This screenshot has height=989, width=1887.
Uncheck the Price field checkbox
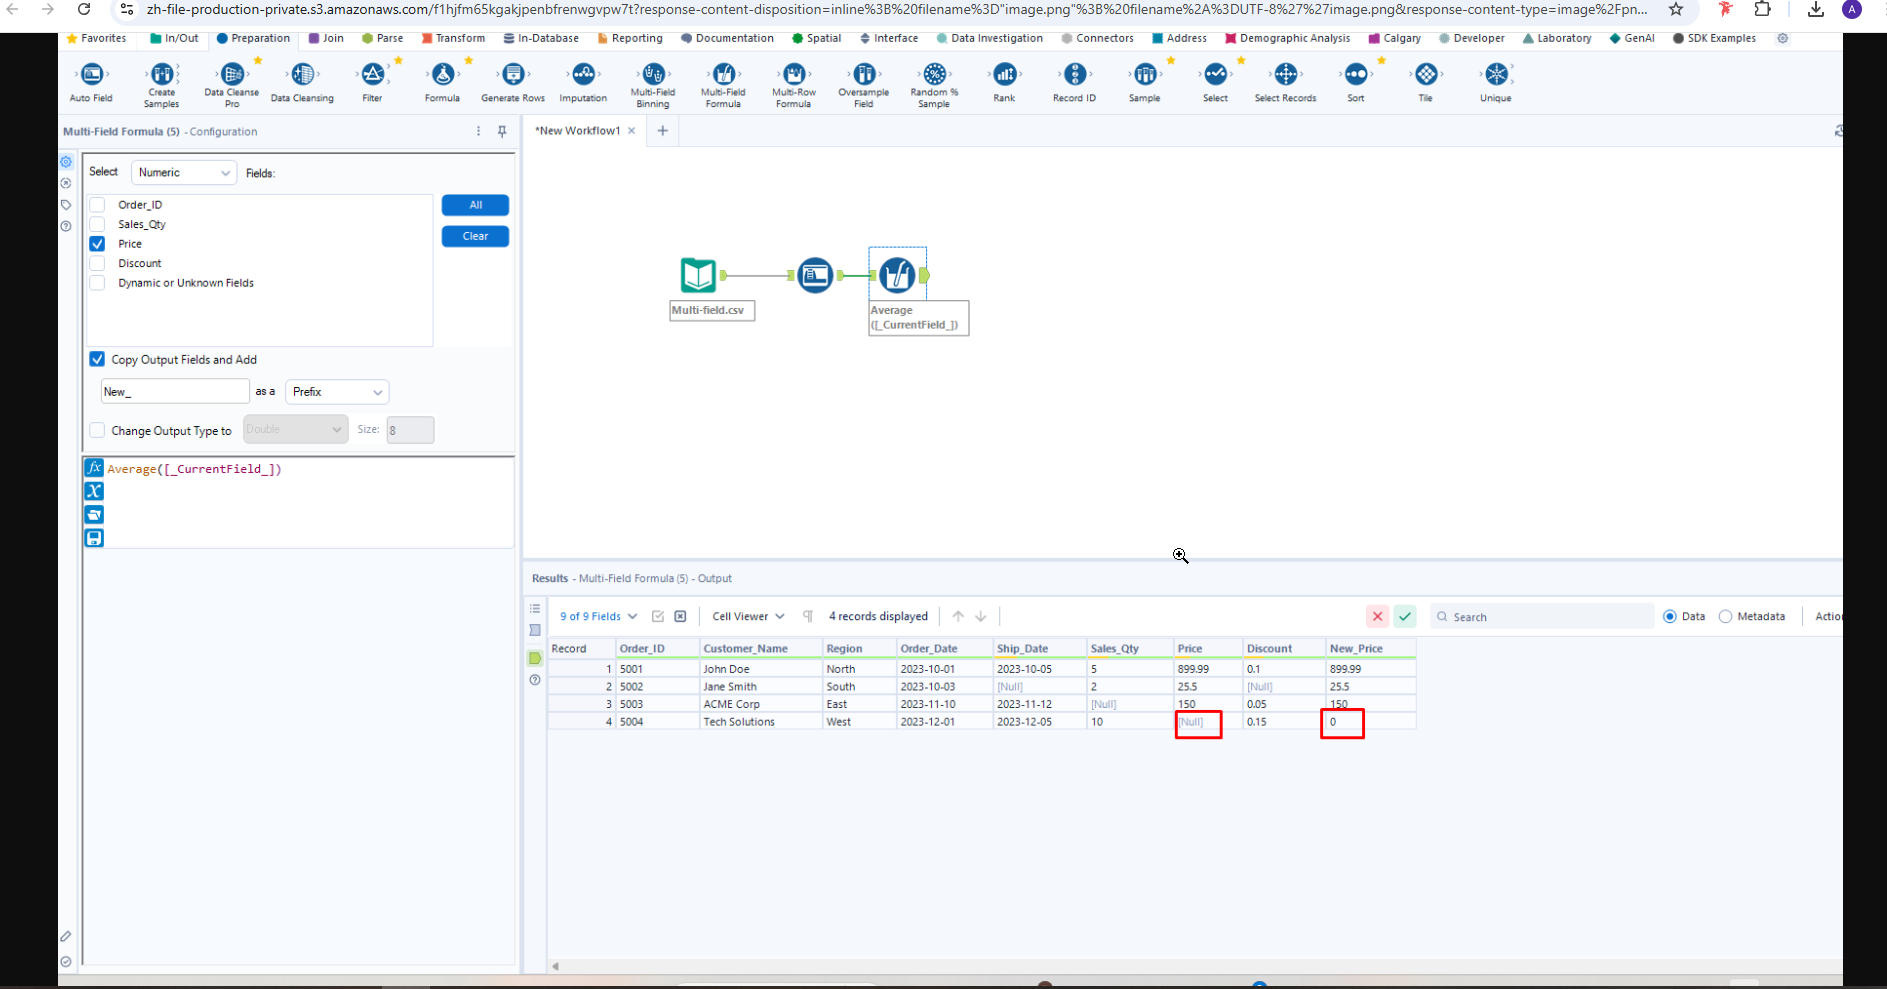point(97,244)
